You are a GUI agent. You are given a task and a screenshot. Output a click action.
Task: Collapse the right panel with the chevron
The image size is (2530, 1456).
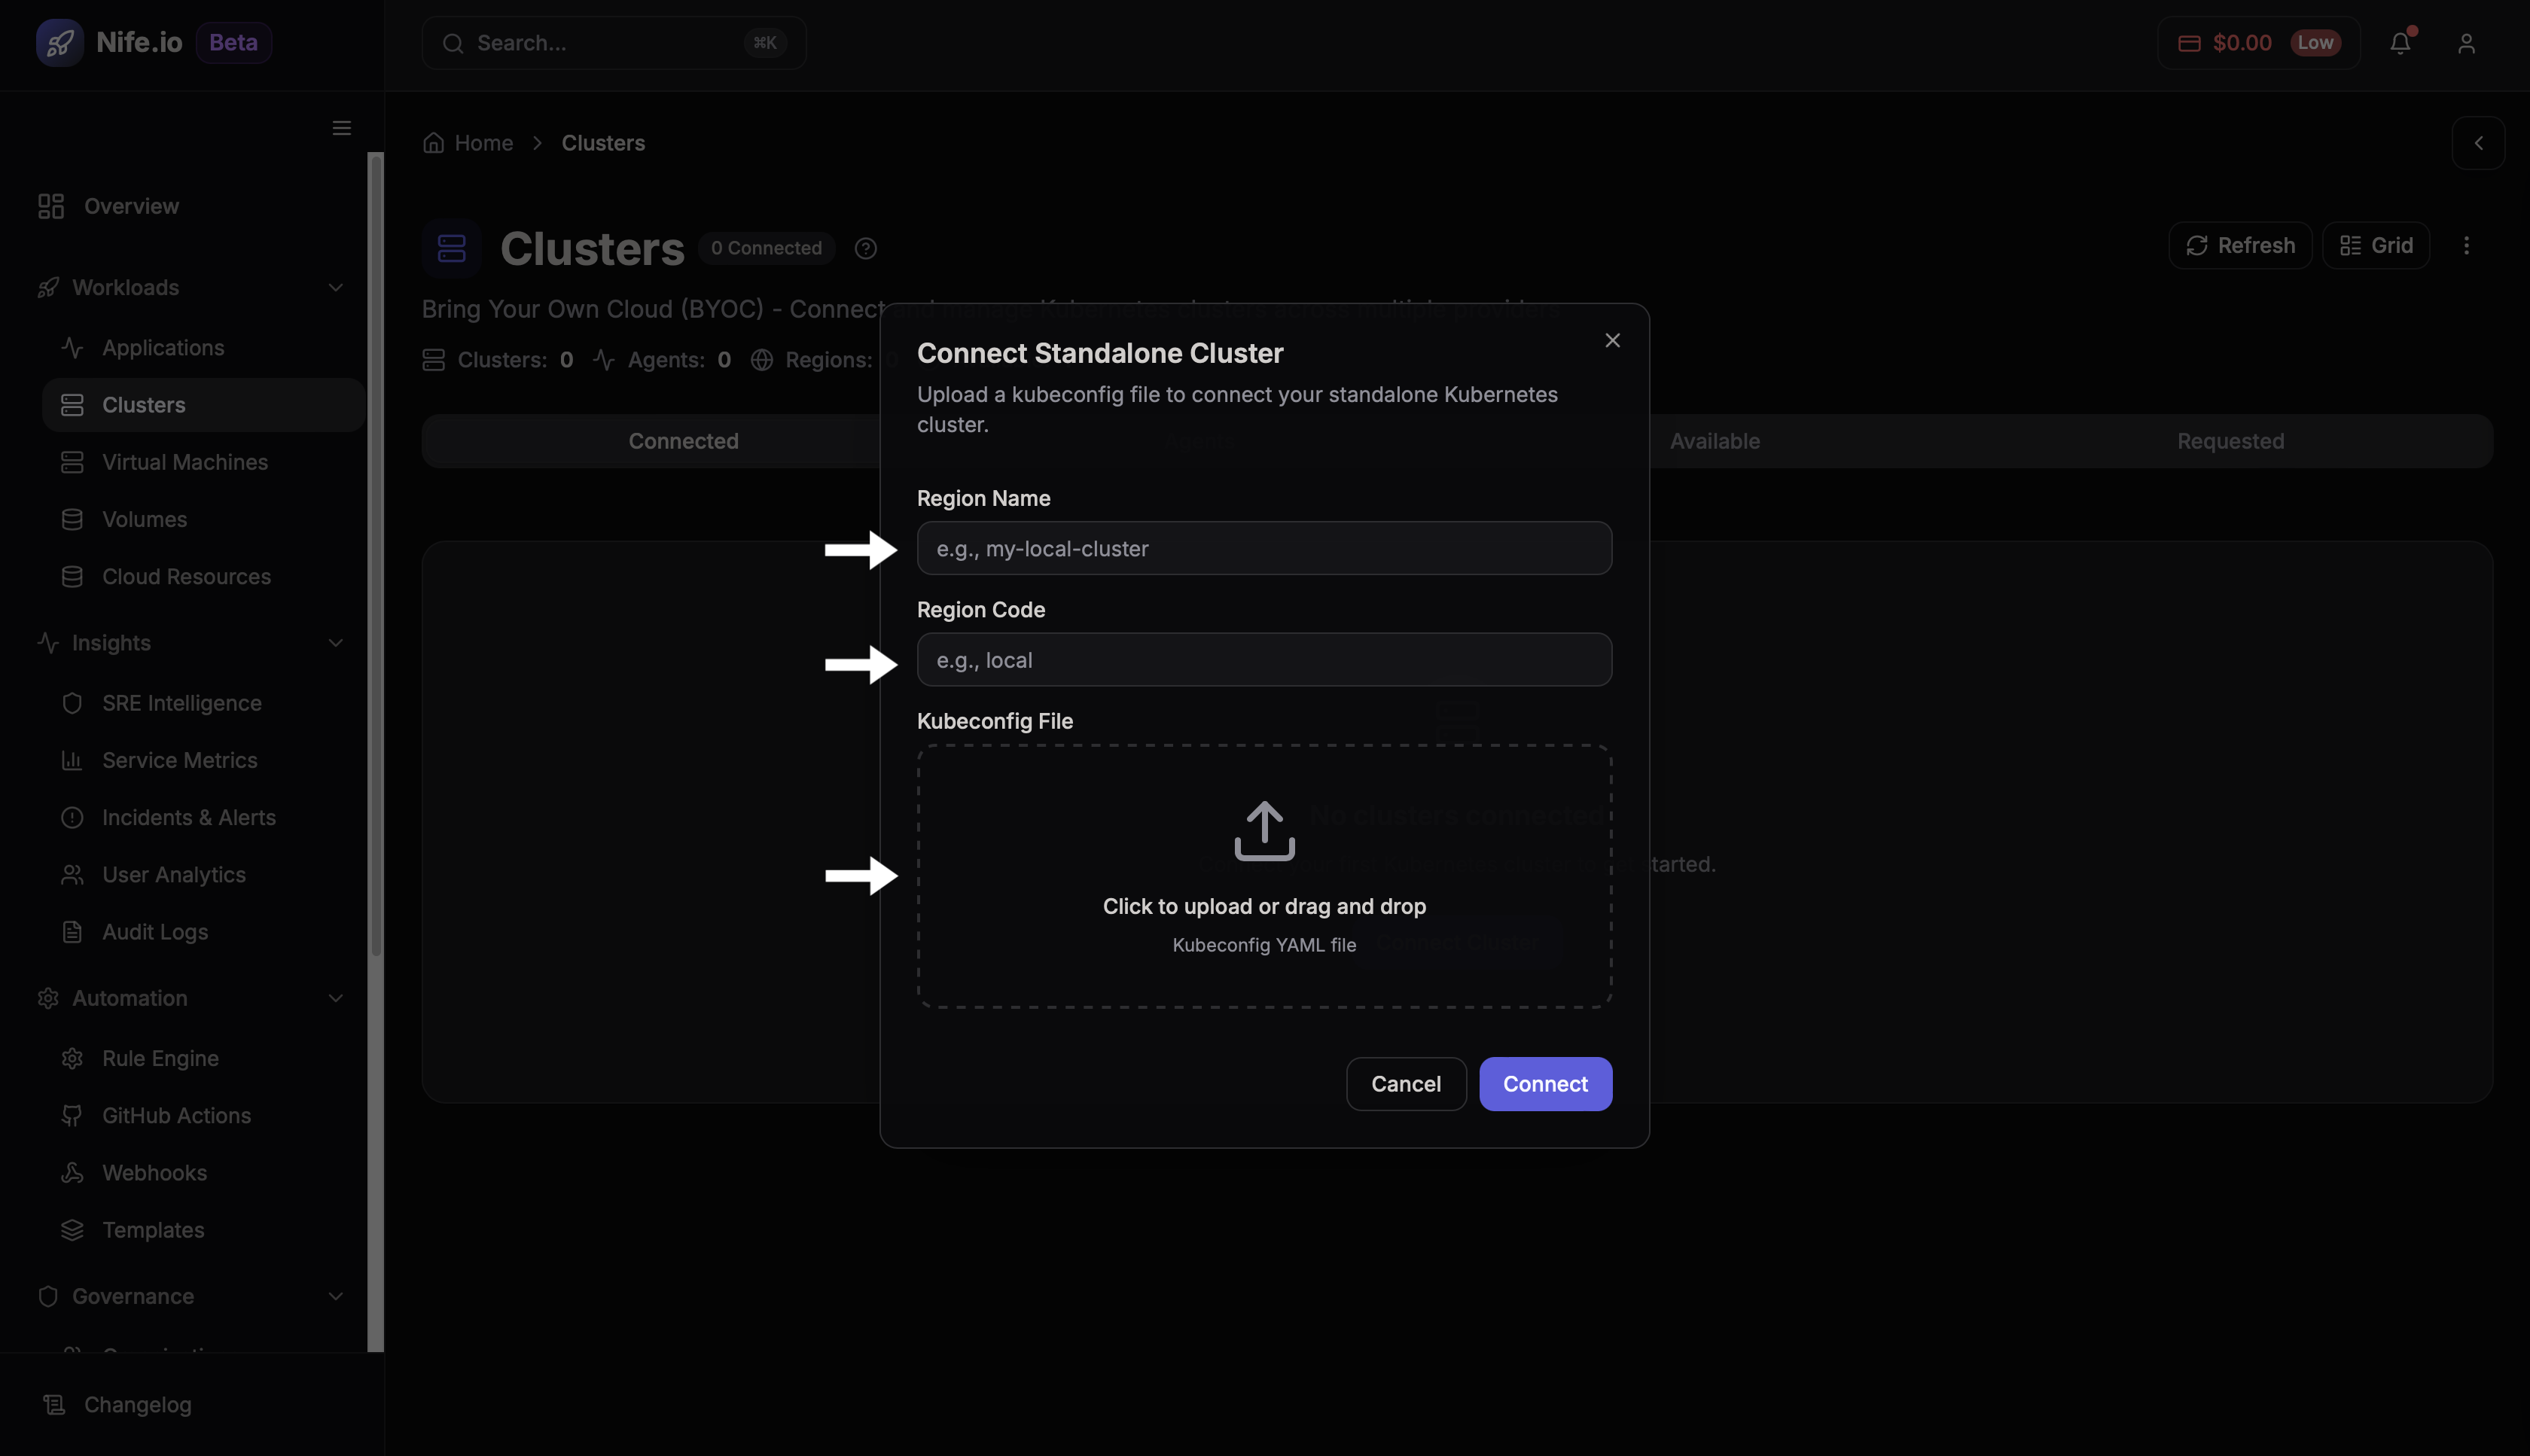point(2479,143)
